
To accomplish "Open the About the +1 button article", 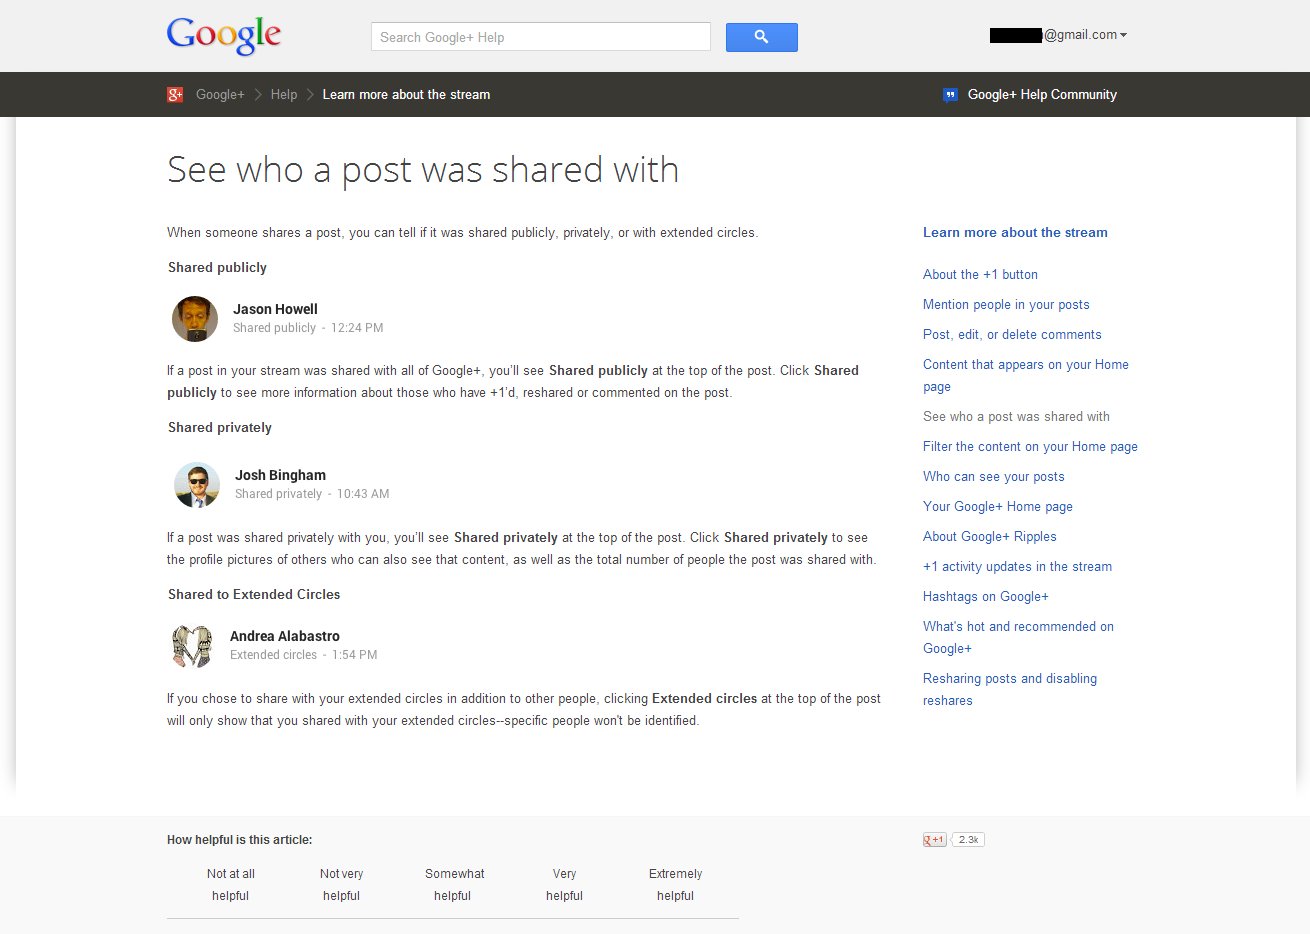I will (x=980, y=274).
